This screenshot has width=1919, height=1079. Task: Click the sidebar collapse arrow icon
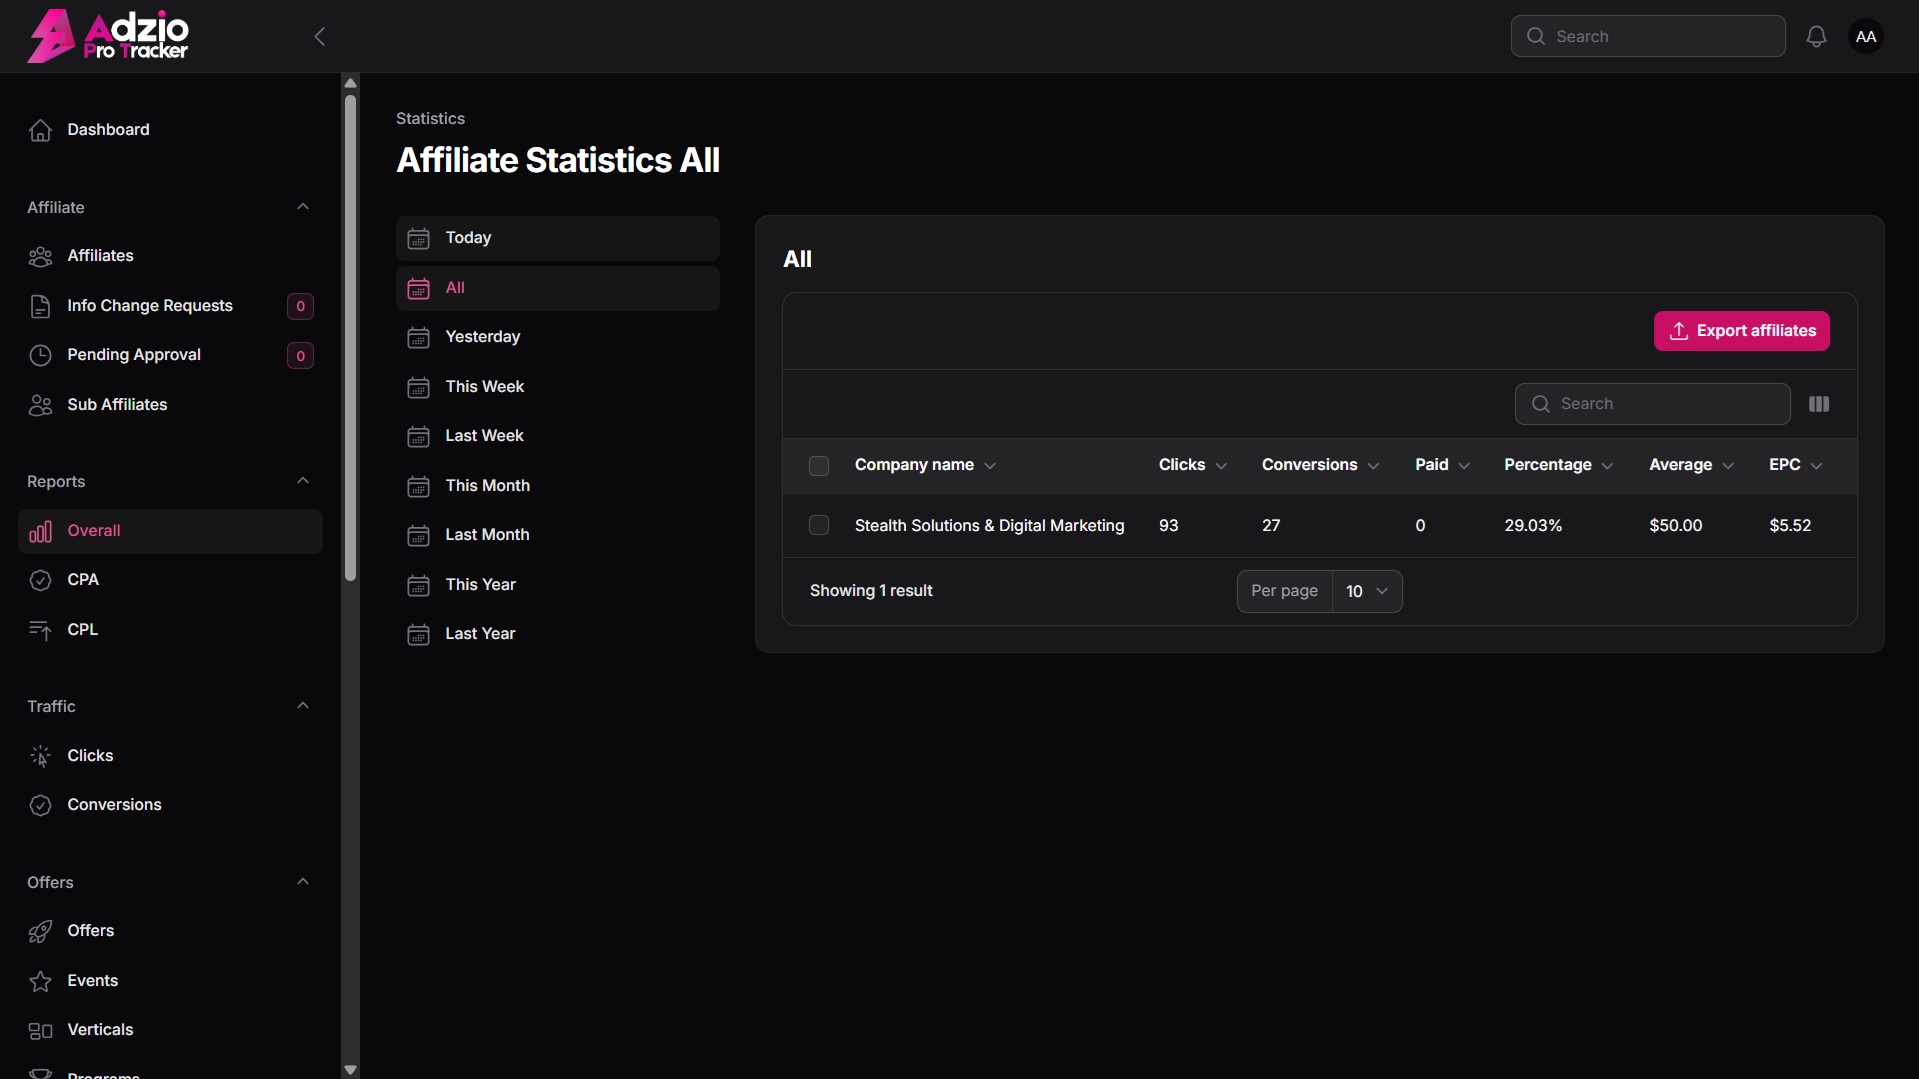(x=320, y=37)
